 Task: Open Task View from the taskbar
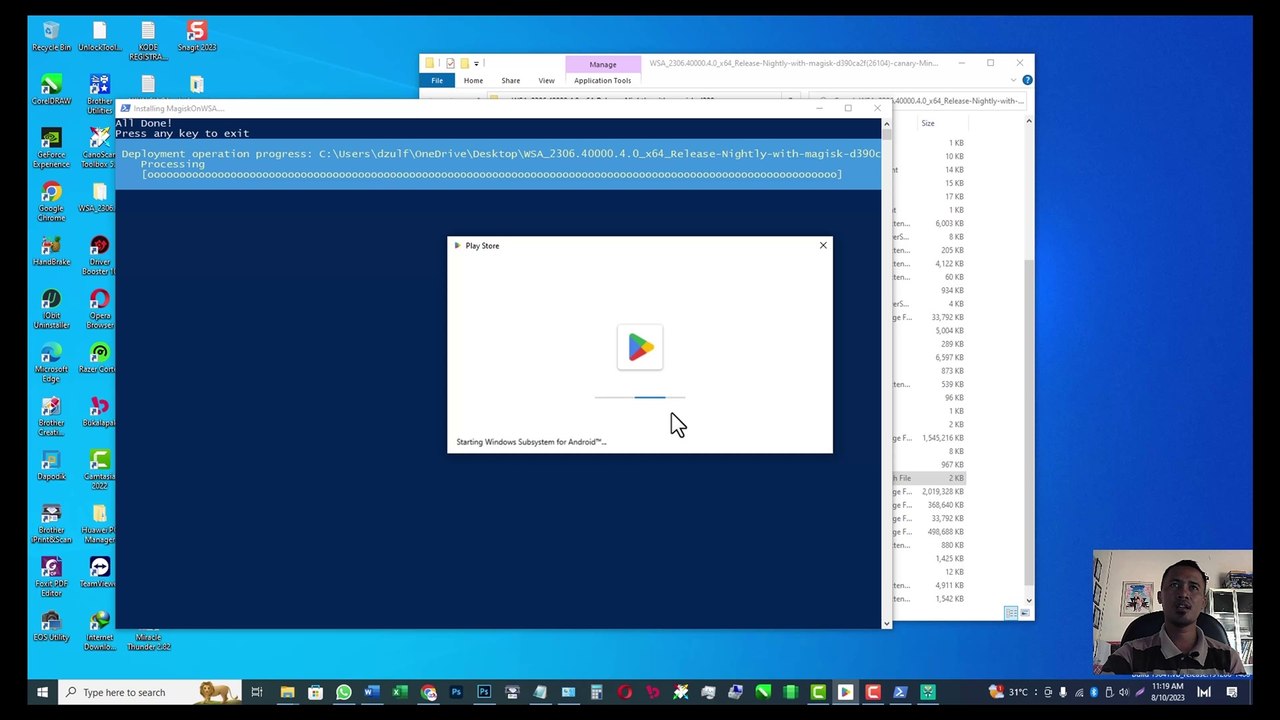click(257, 692)
